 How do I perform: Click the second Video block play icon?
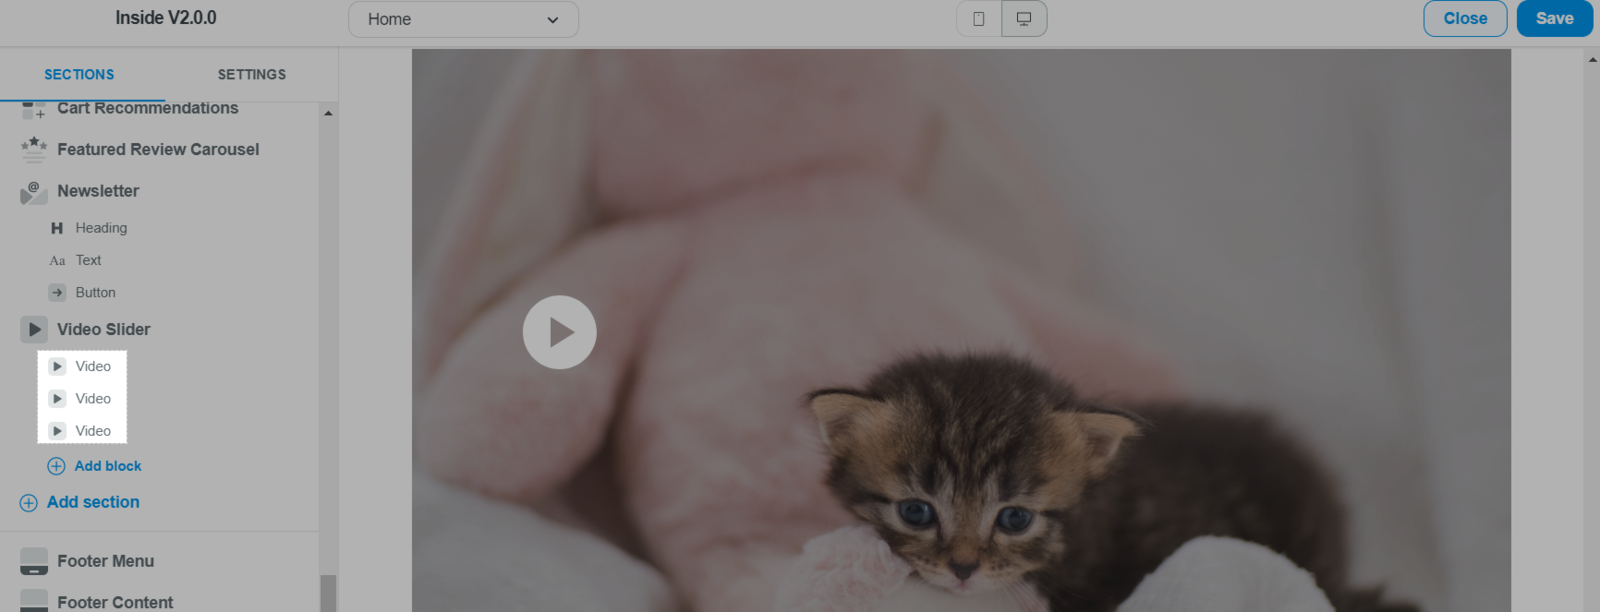[57, 399]
